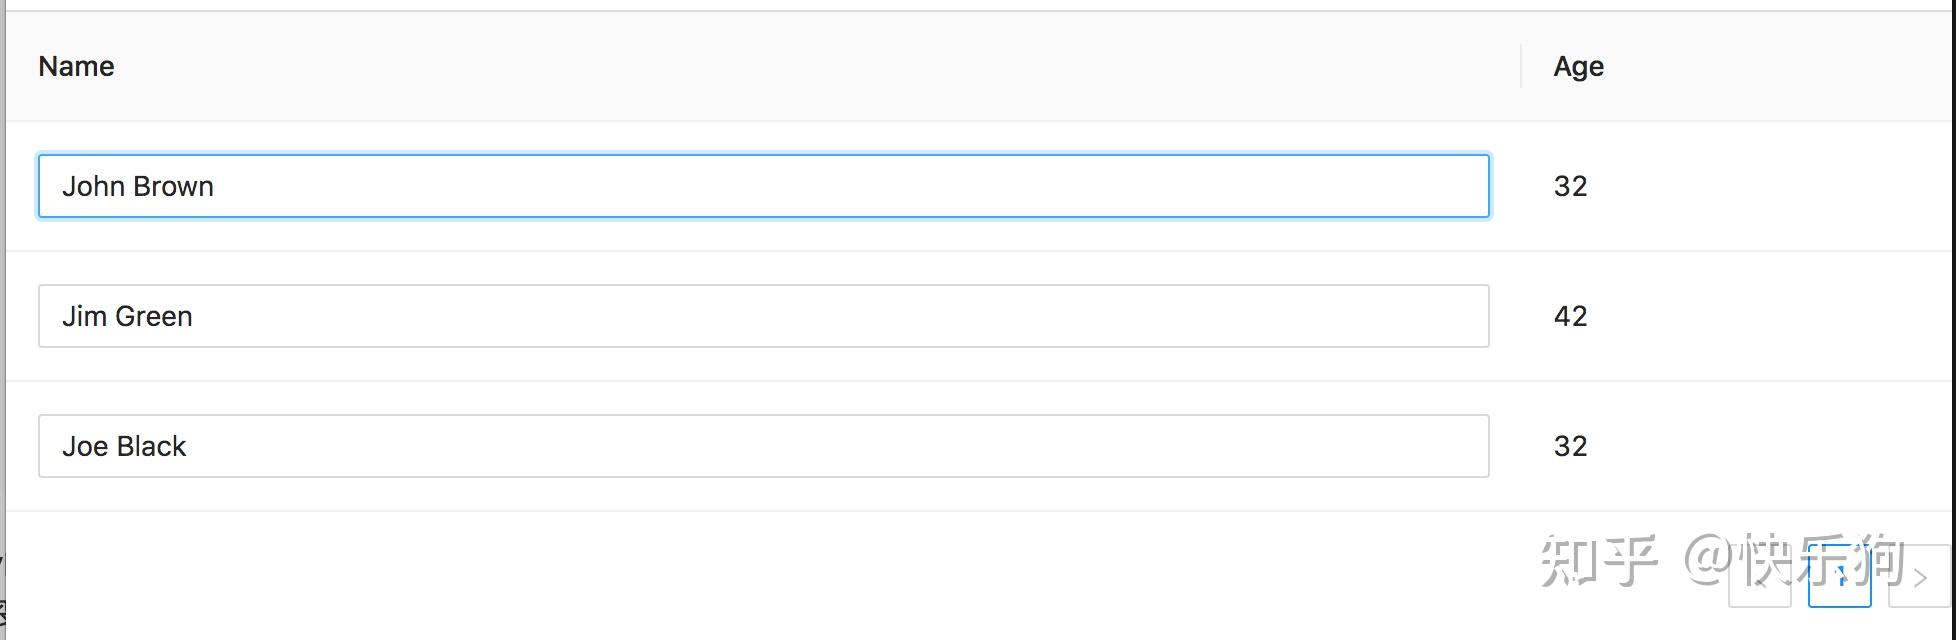This screenshot has height=640, width=1956.
Task: Go to the previous page arrow
Action: pos(1759,577)
